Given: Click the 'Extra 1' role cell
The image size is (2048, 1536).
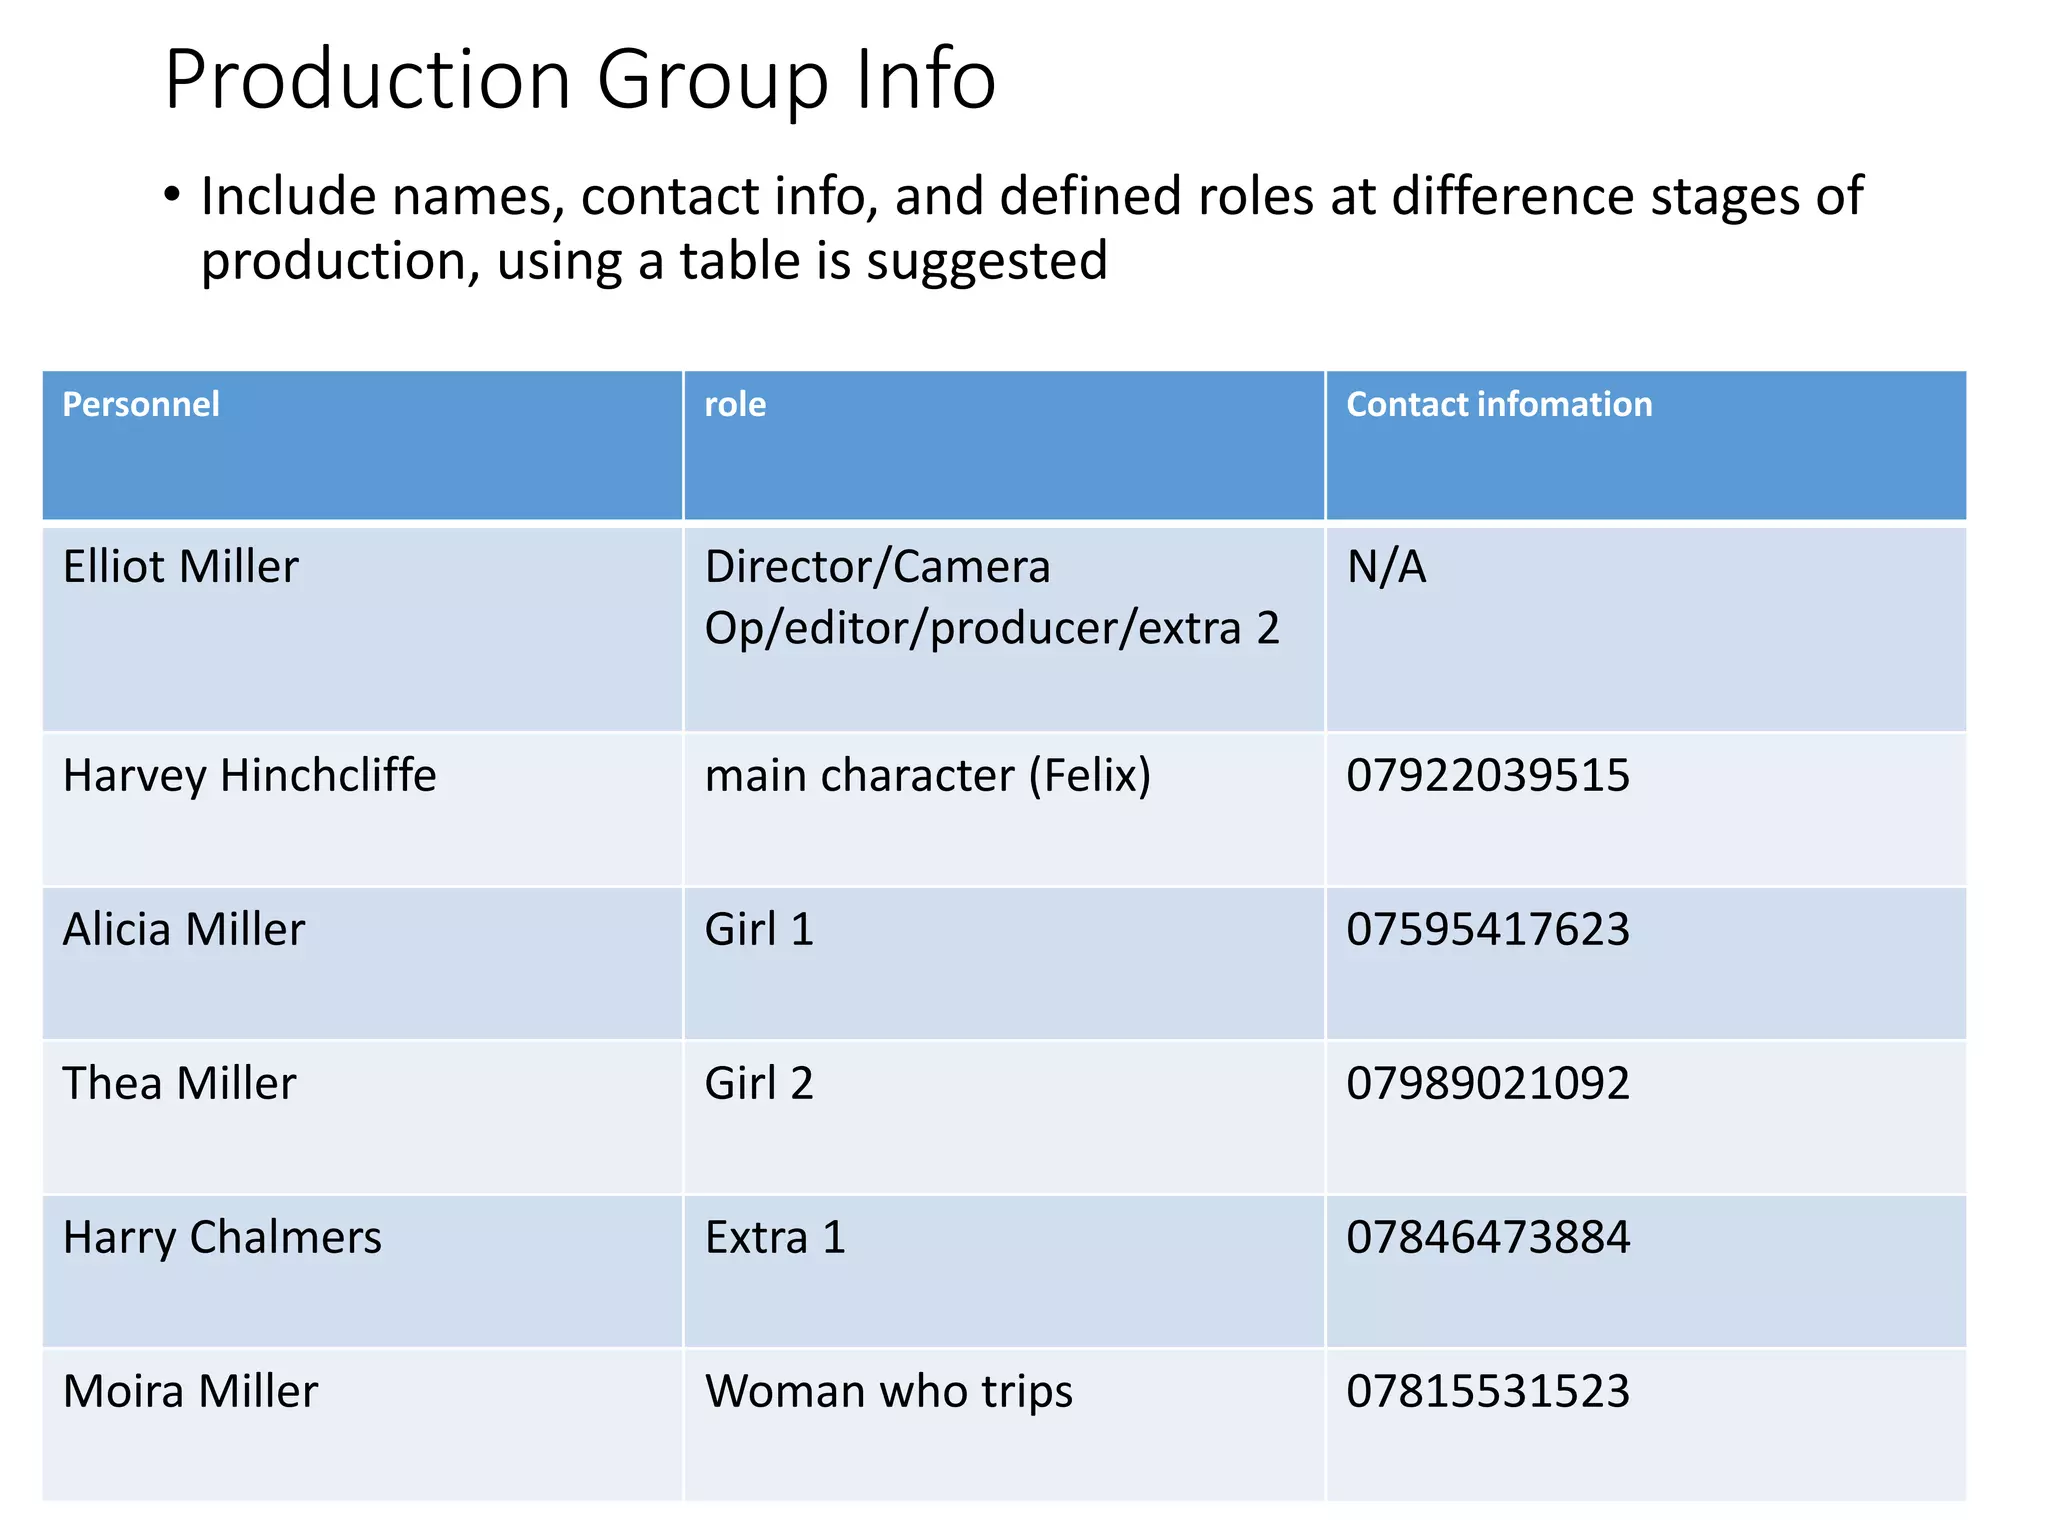Looking at the screenshot, I should [x=1004, y=1271].
